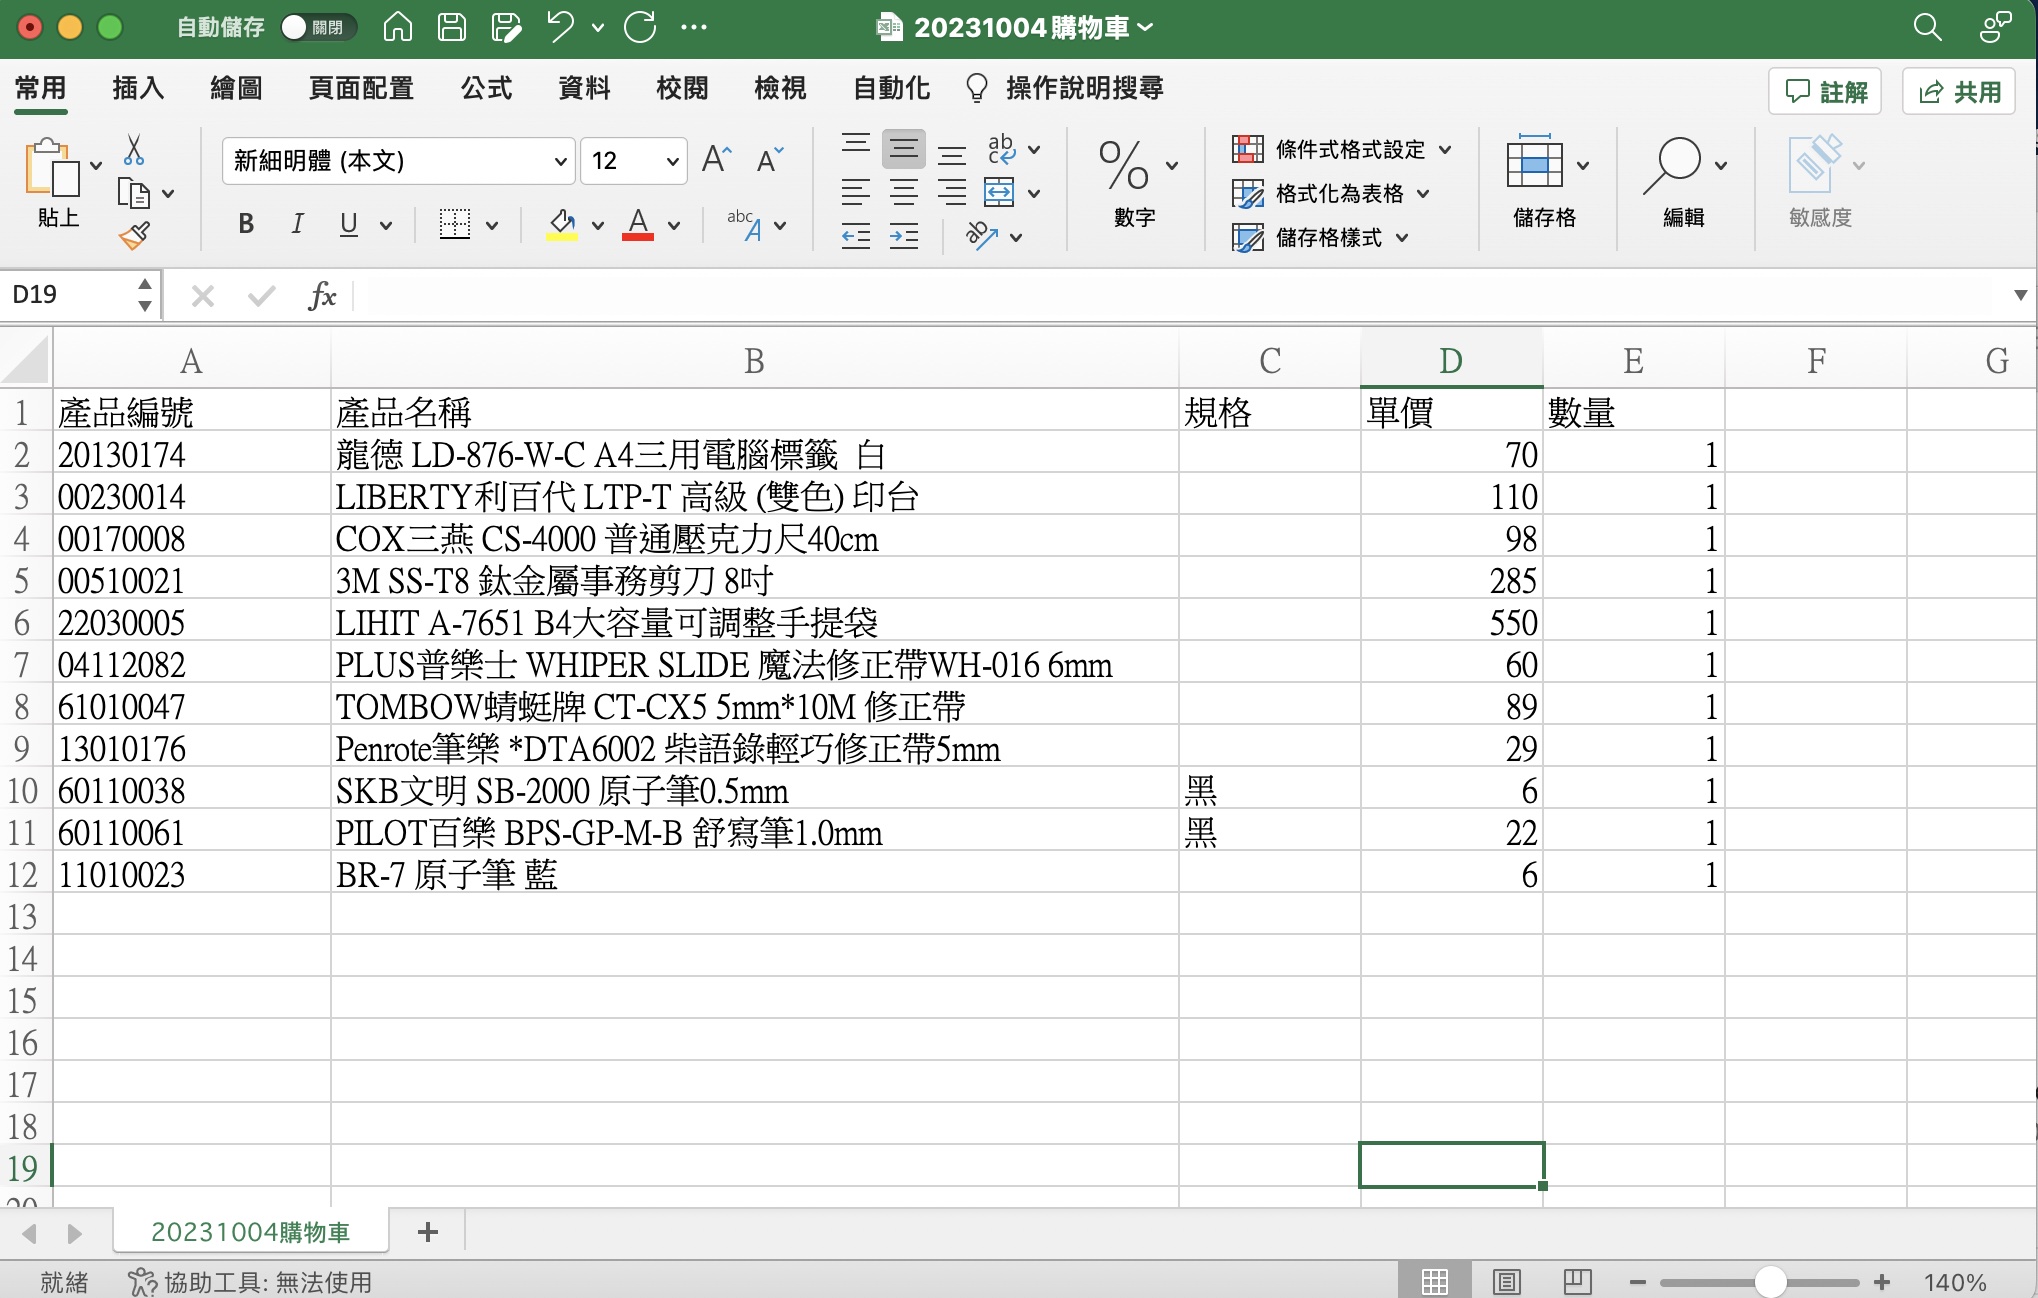Image resolution: width=2038 pixels, height=1298 pixels.
Task: Click the Save As icon with pencil
Action: (507, 27)
